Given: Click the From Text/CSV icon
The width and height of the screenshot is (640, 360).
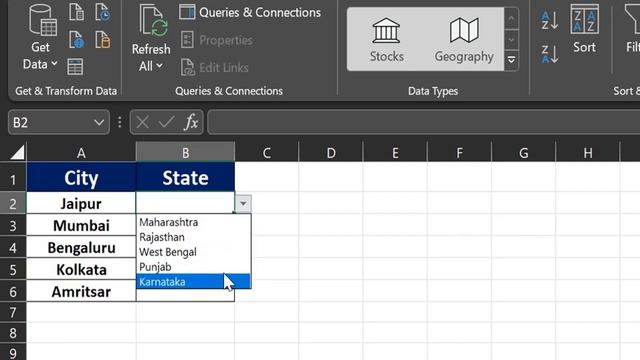Looking at the screenshot, I should pos(76,12).
